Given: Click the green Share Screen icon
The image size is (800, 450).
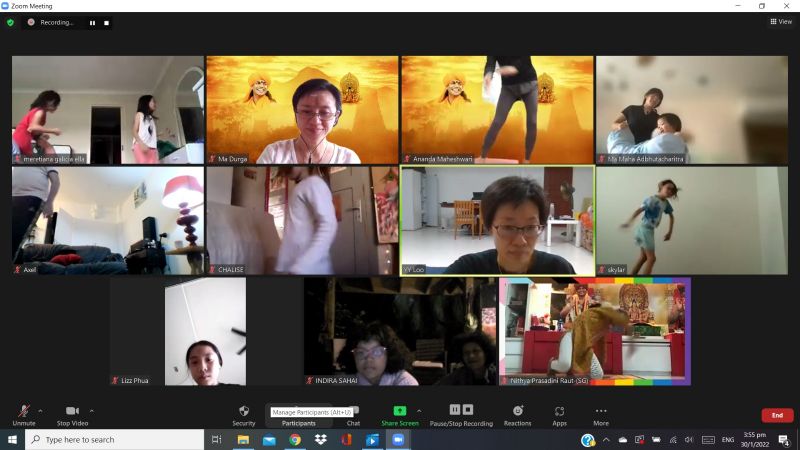Looking at the screenshot, I should [x=399, y=411].
